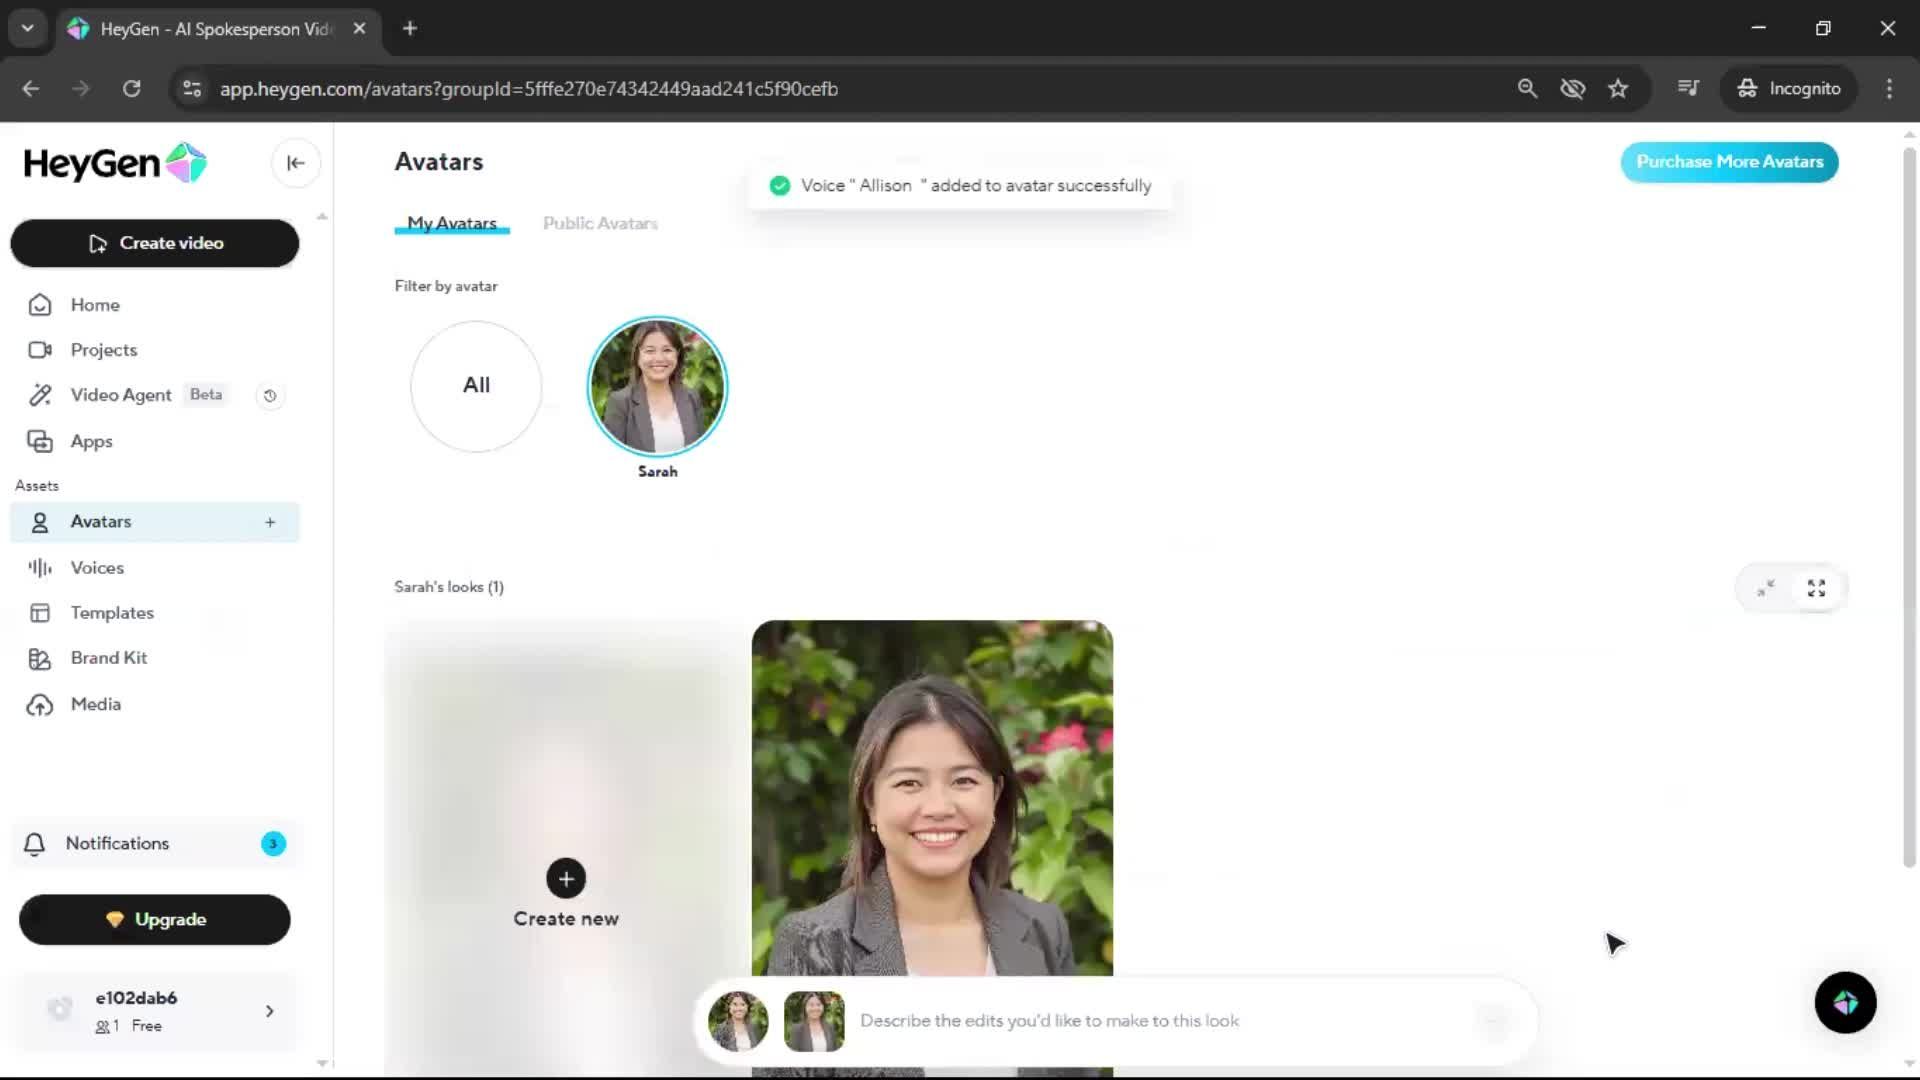Viewport: 1920px width, 1080px height.
Task: Expand account menu e102dab6
Action: click(x=269, y=1011)
